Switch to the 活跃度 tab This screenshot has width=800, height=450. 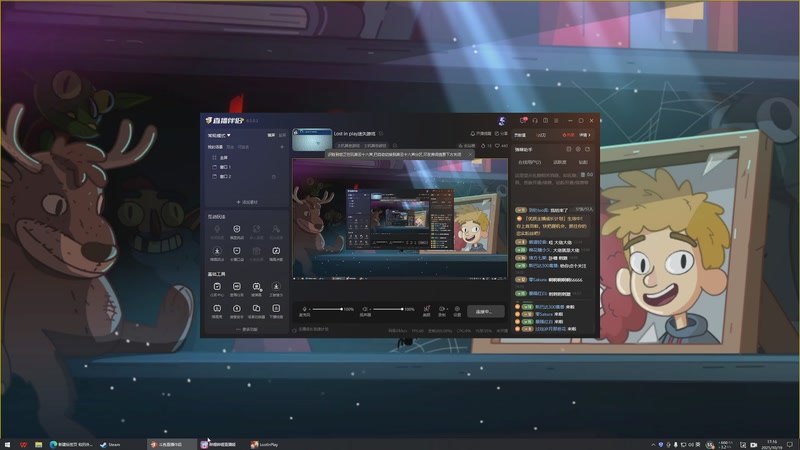tap(560, 162)
